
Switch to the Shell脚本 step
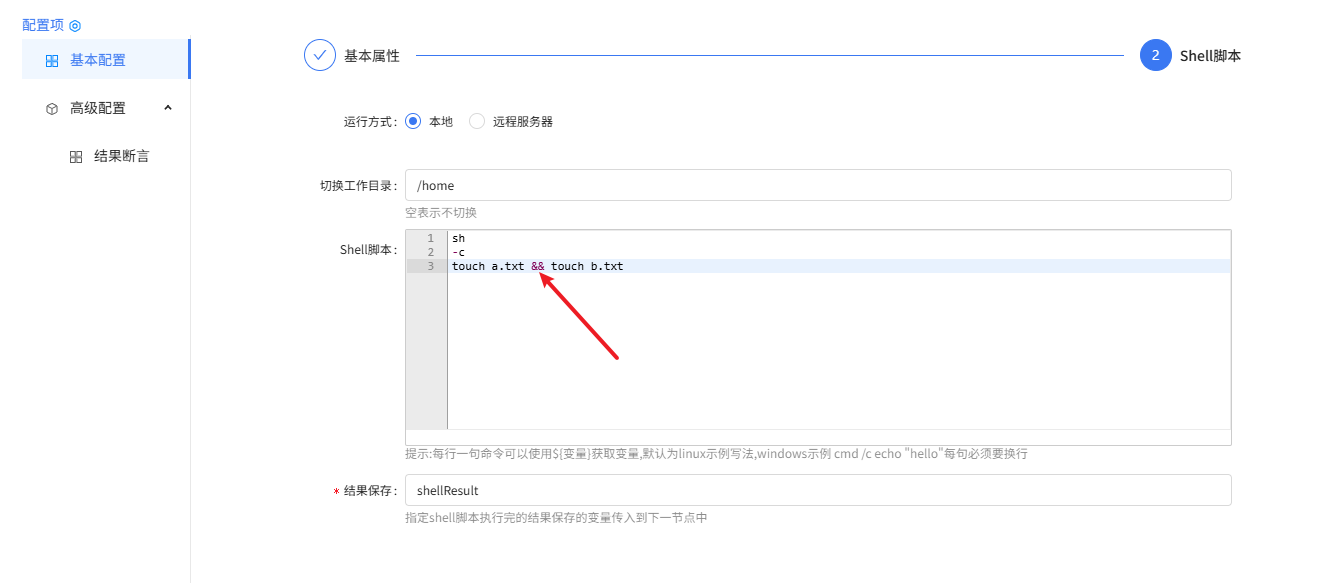pos(1210,56)
